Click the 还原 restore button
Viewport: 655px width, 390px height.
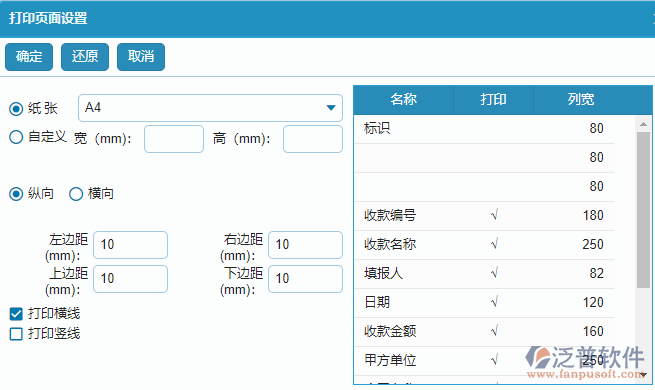coord(85,57)
